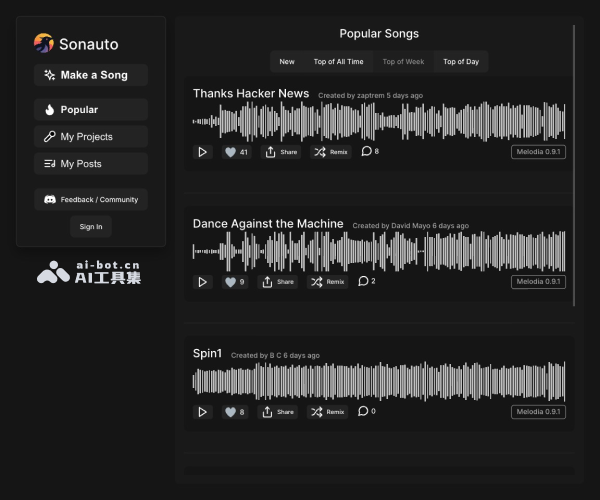Open comments on Thanks Hacker News

tap(369, 152)
